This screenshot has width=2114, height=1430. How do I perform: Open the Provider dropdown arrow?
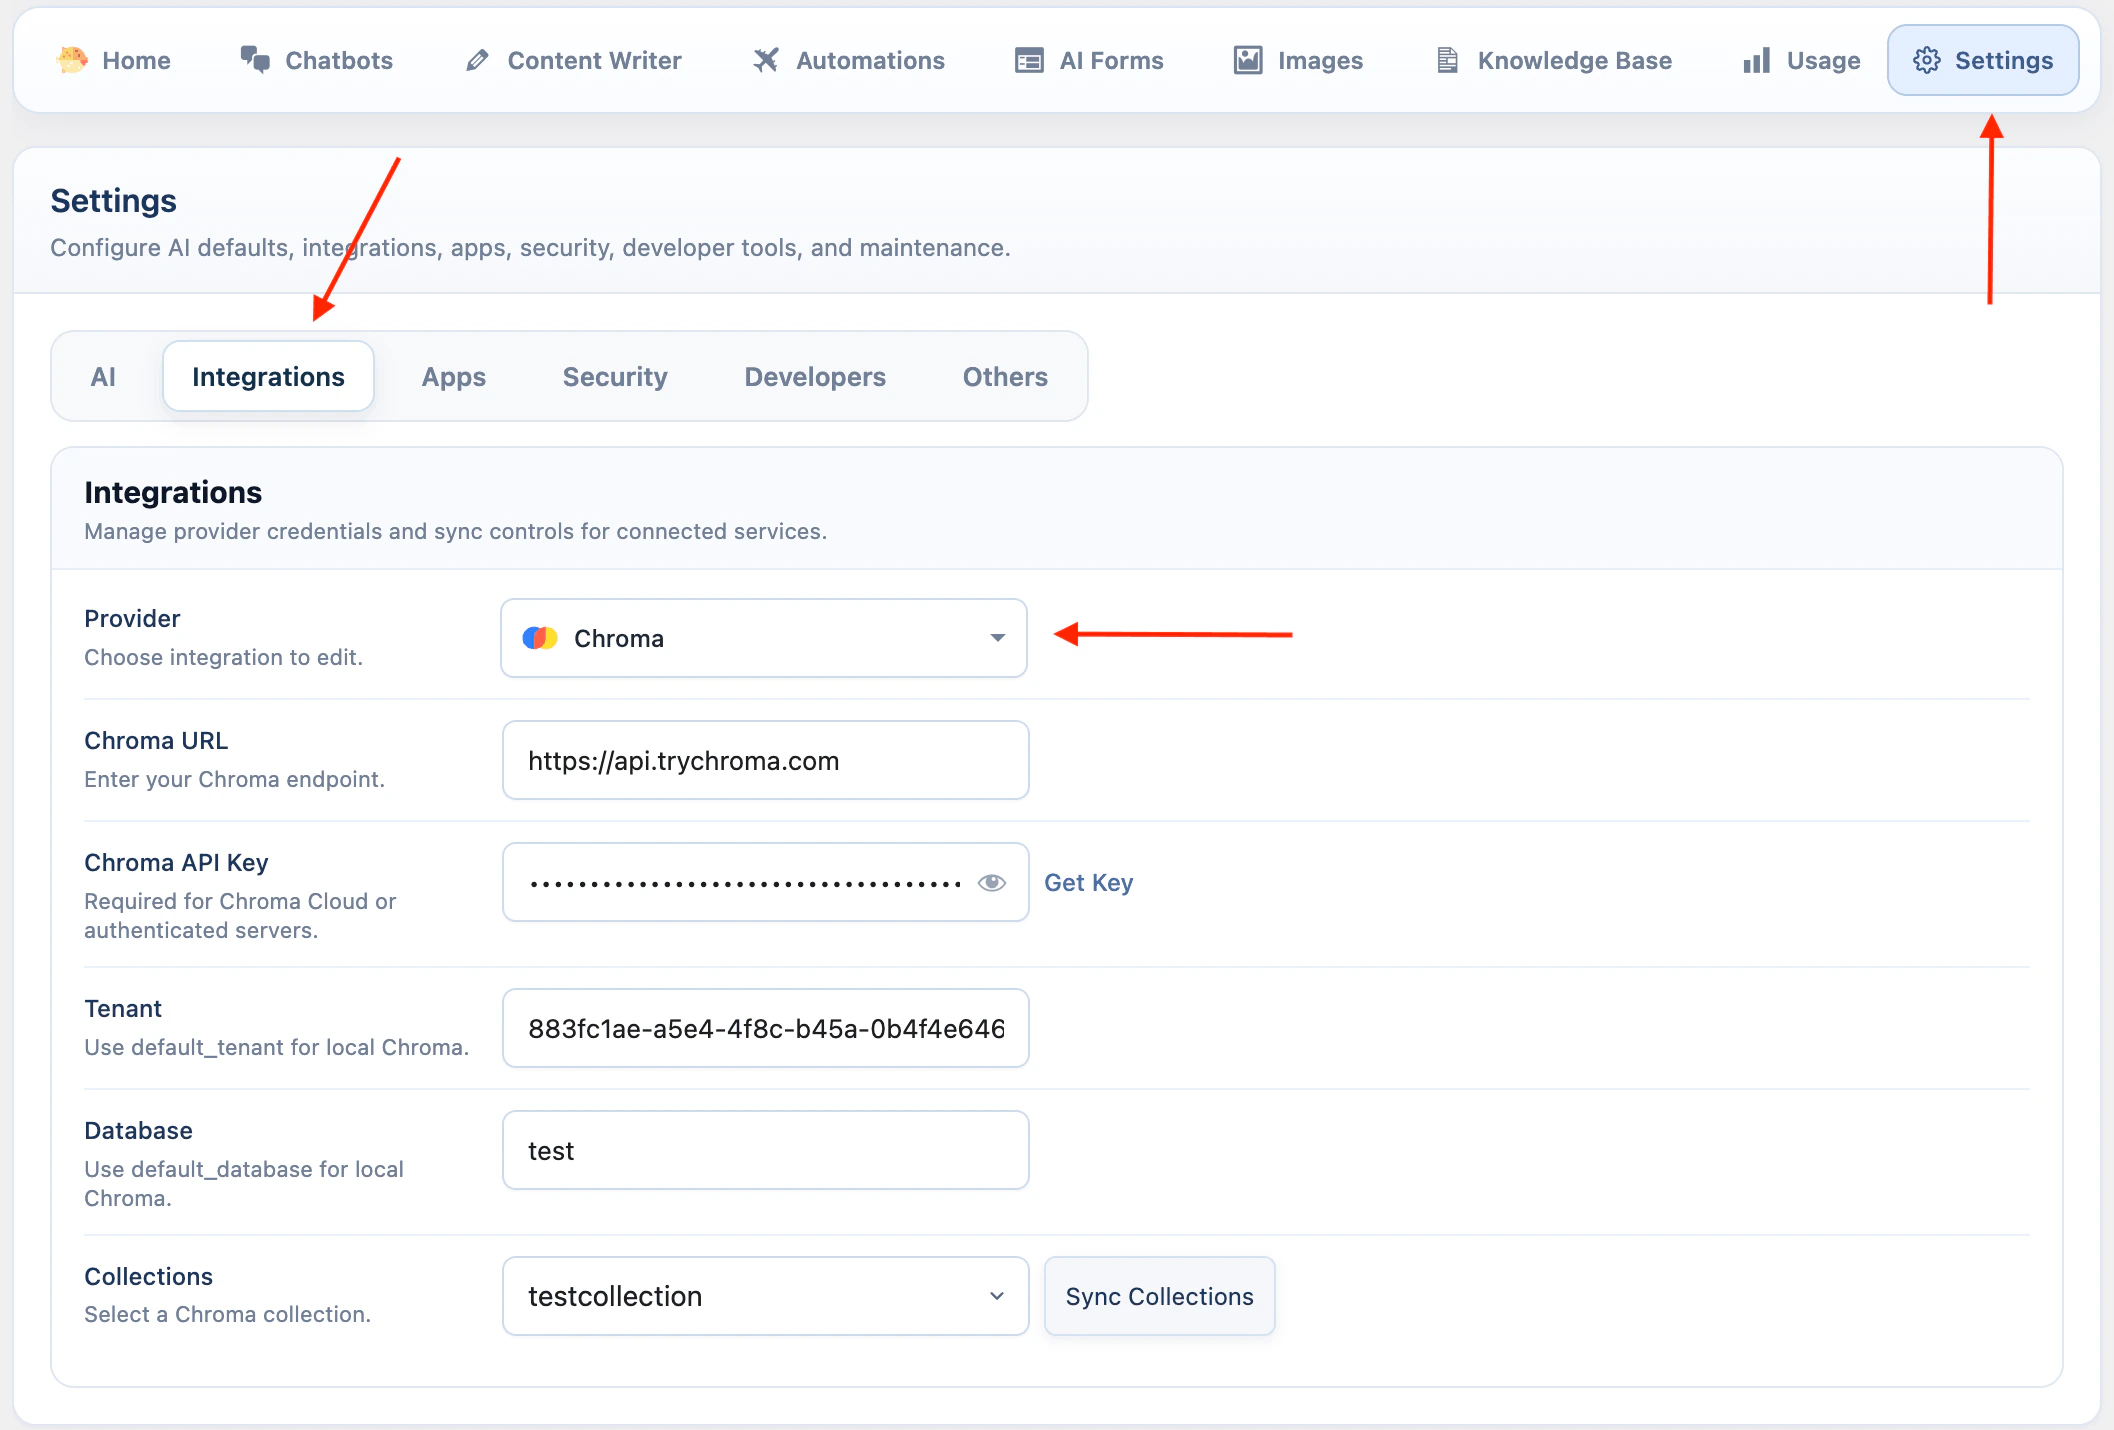[x=997, y=638]
